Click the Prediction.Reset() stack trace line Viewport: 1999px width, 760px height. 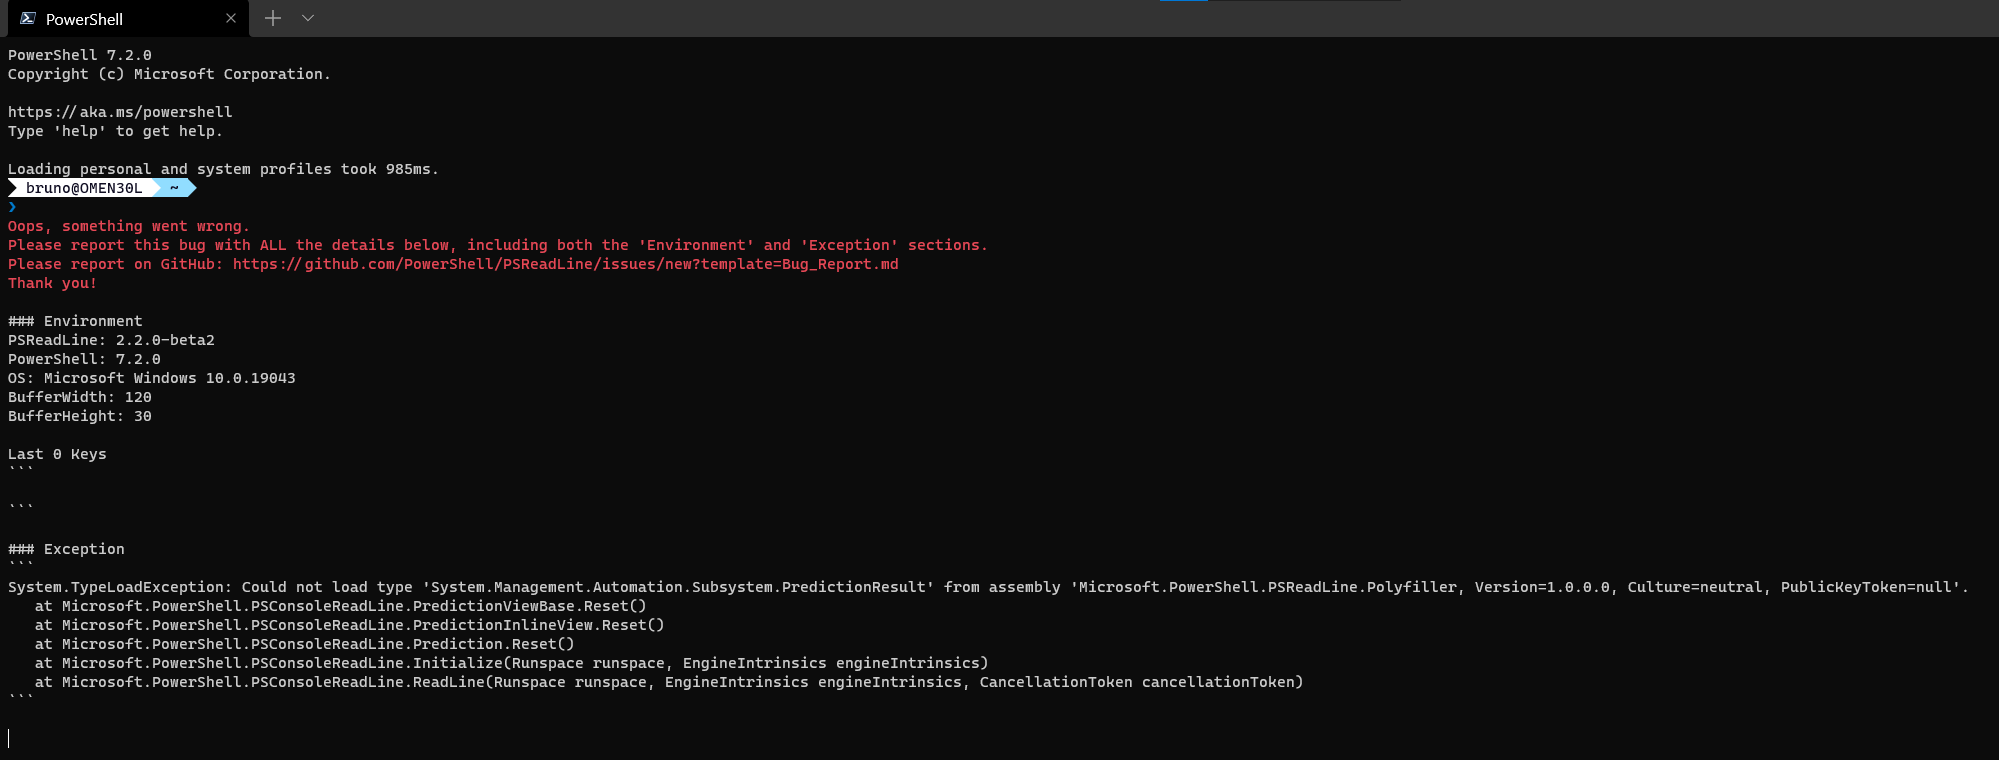pyautogui.click(x=305, y=644)
